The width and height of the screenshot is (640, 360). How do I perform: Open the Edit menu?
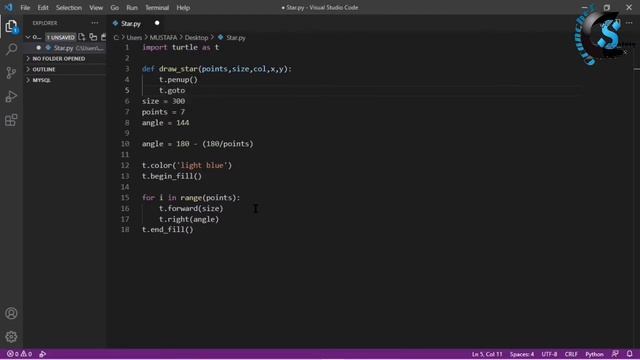(x=43, y=8)
